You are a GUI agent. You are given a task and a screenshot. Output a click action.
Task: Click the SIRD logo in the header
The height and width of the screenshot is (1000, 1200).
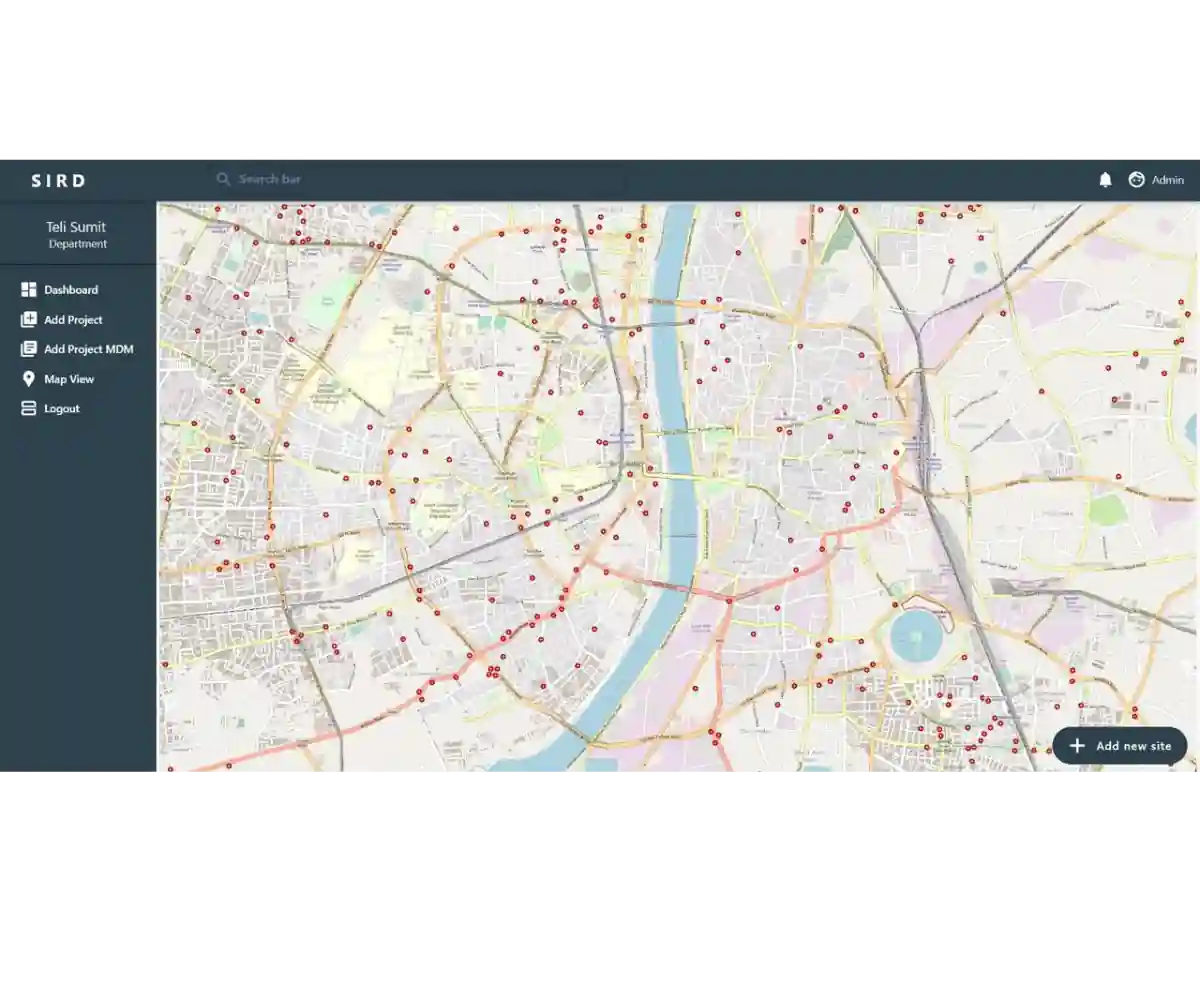[x=58, y=181]
